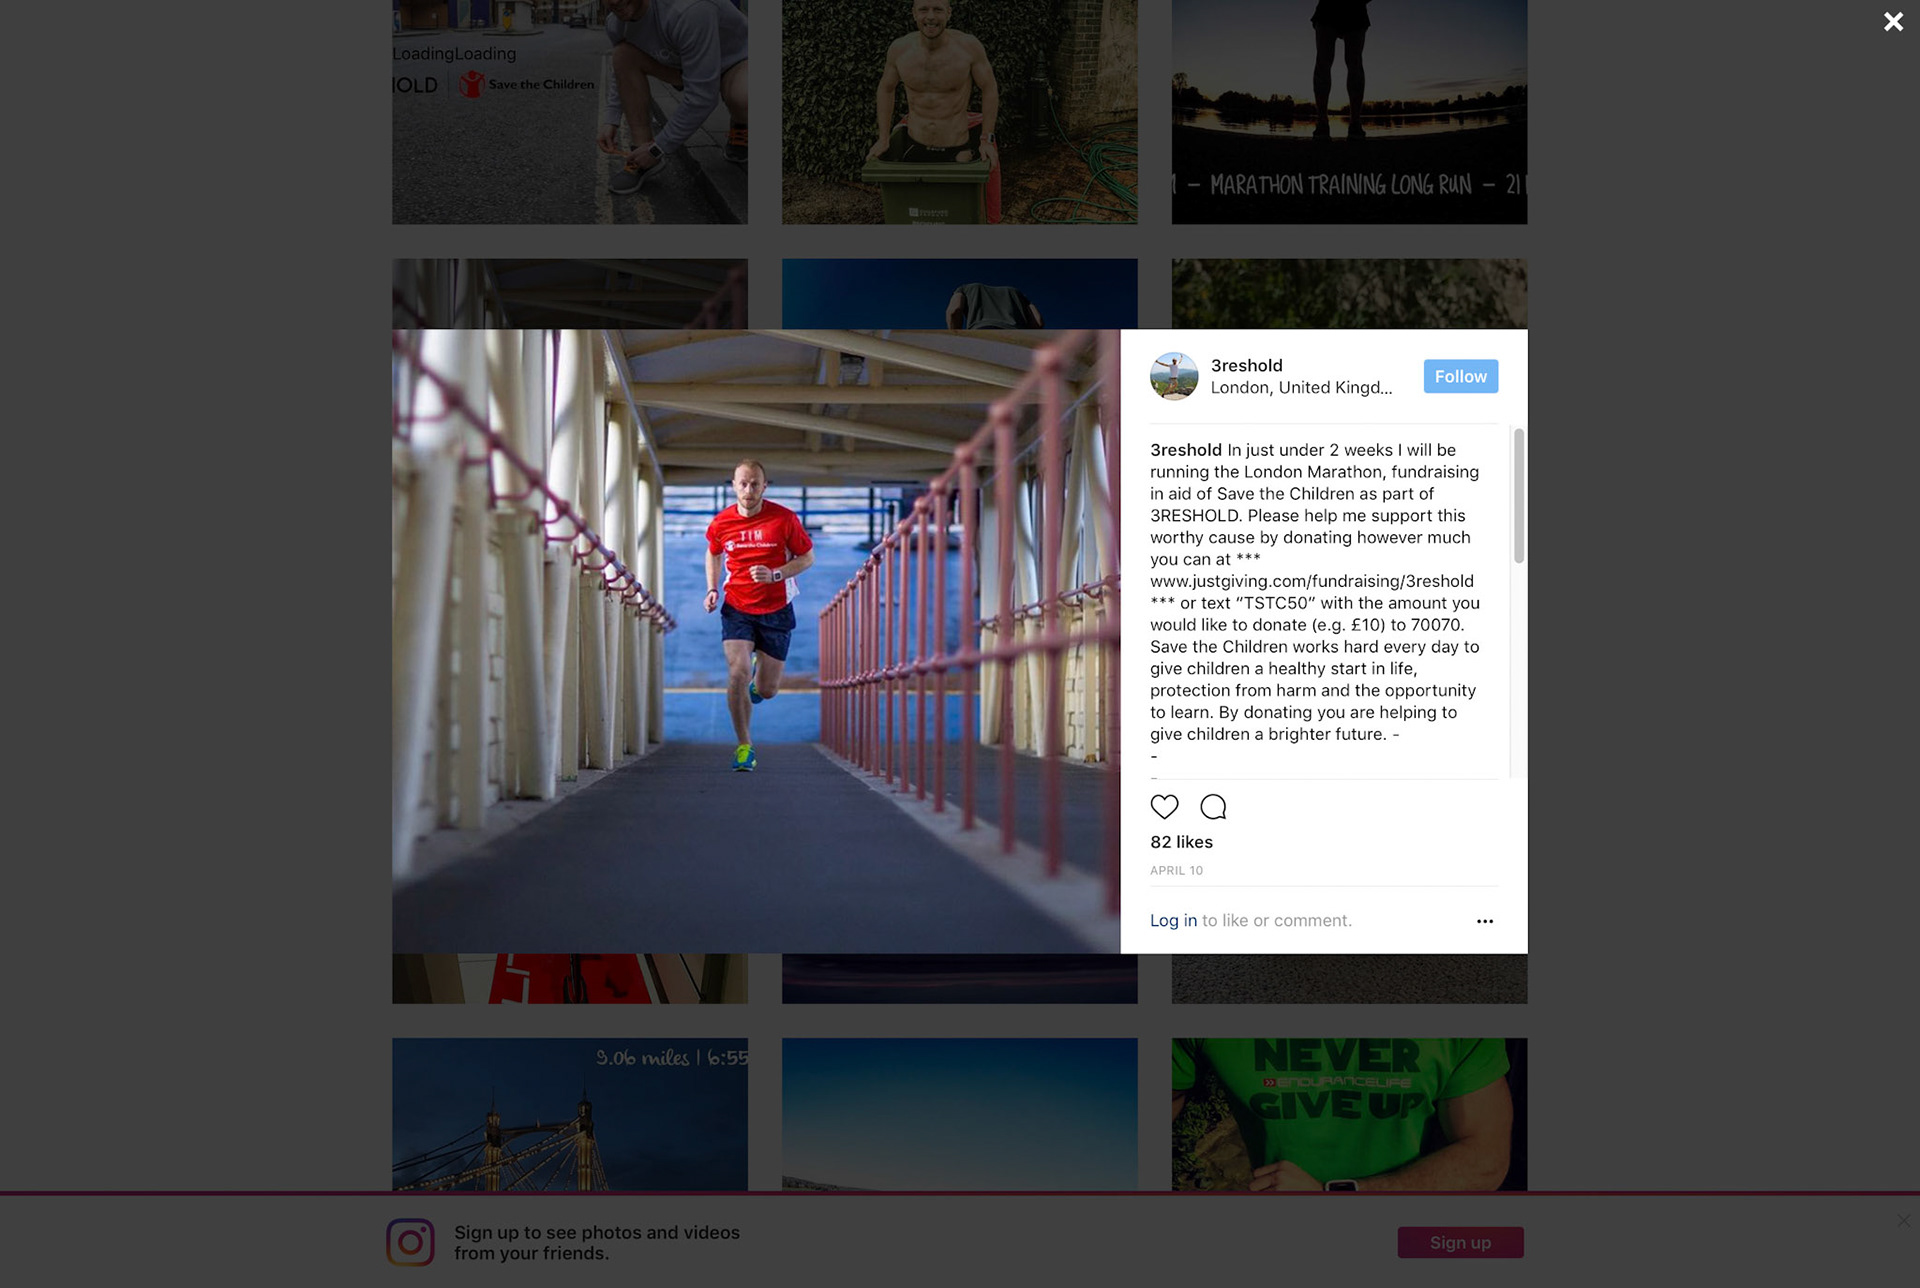
Task: Log in to like or comment
Action: click(x=1173, y=920)
